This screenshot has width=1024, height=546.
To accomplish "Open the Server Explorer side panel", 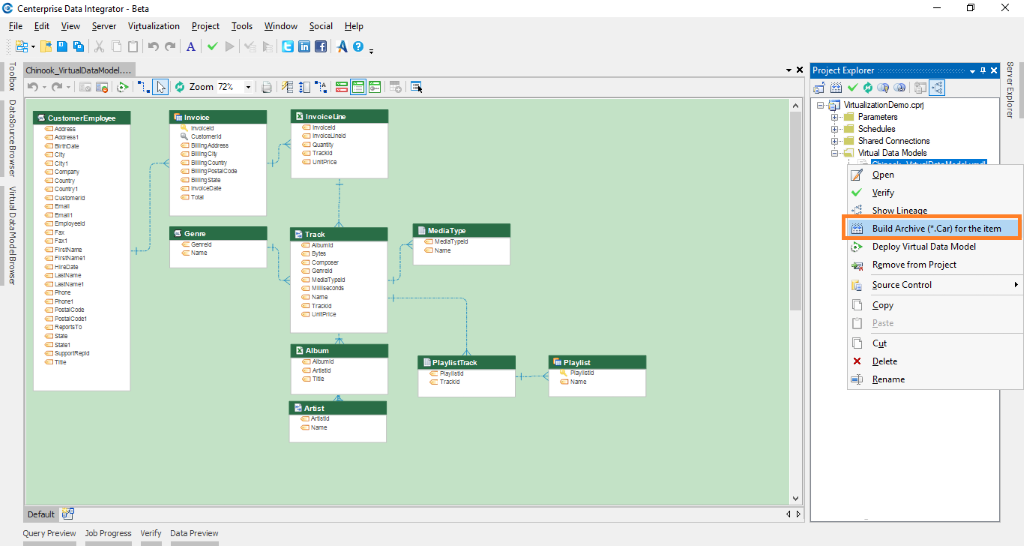I will (x=1010, y=91).
